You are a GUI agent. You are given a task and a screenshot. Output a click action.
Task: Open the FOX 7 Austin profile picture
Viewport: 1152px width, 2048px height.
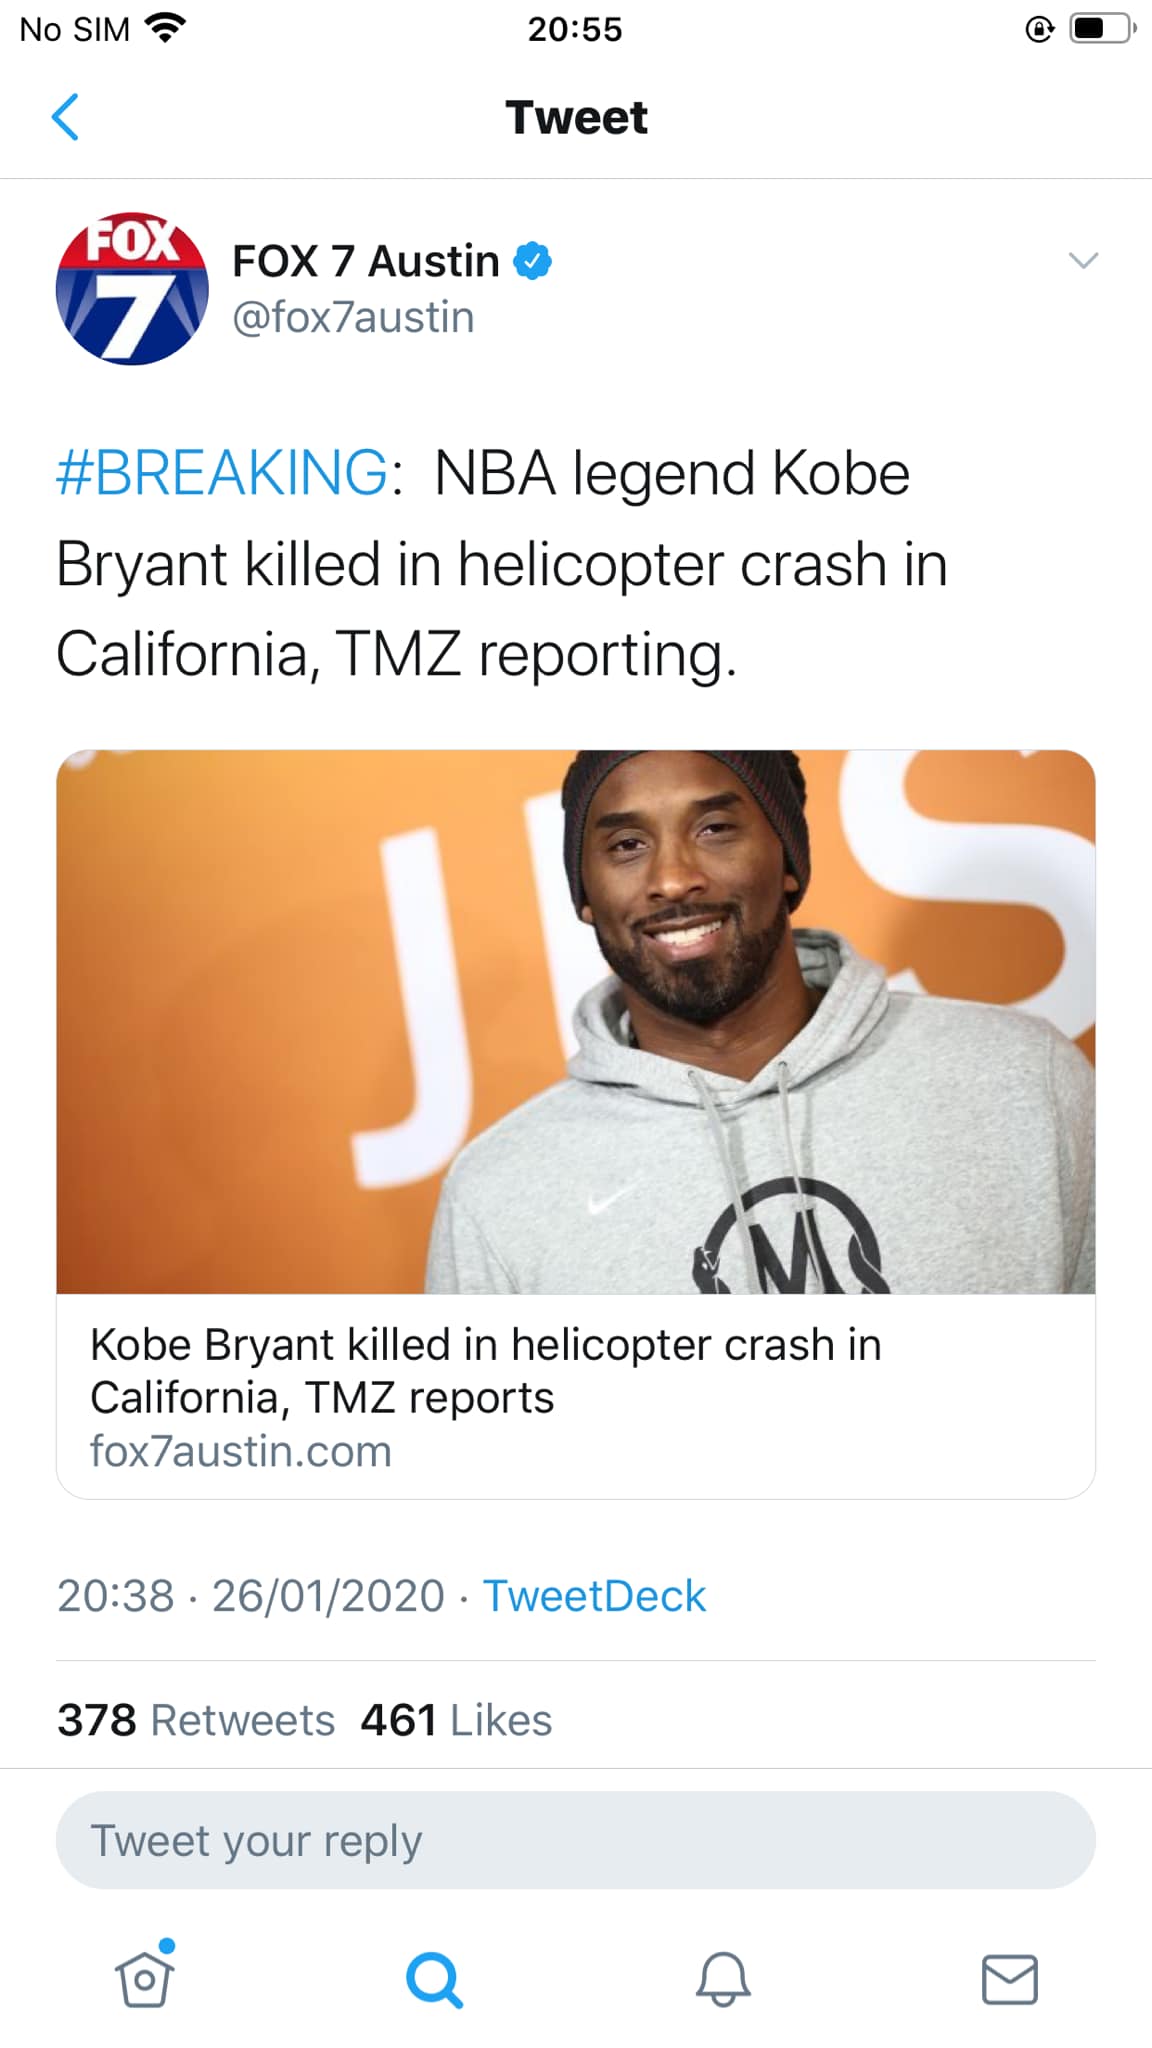click(132, 289)
